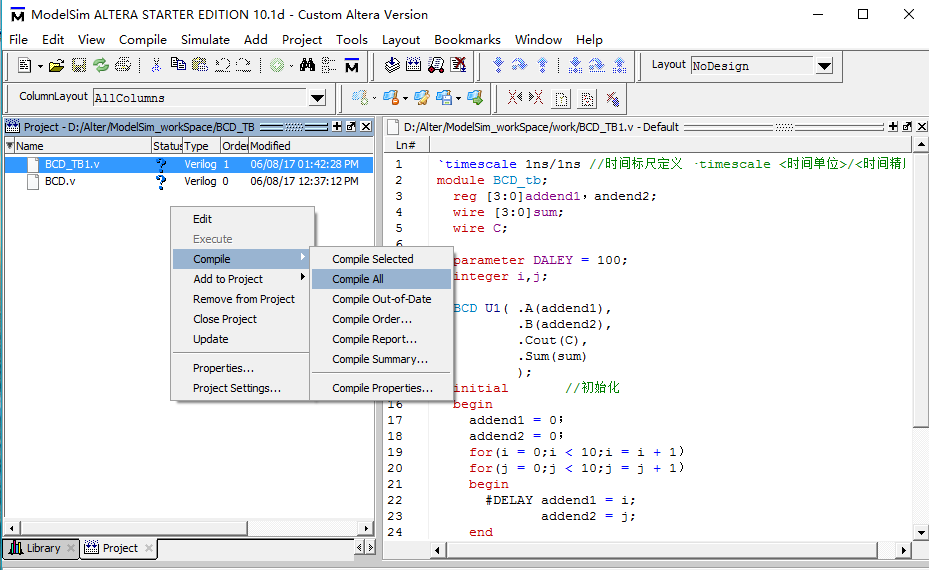
Task: Open the ColumnLayout AllColumns dropdown arrow
Action: 318,98
